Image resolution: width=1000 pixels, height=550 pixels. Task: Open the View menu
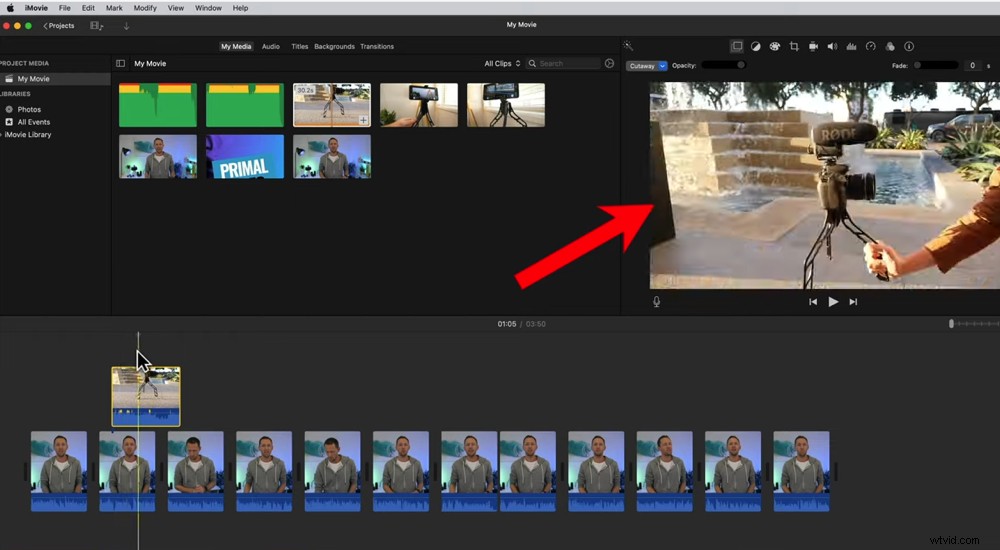click(x=175, y=8)
